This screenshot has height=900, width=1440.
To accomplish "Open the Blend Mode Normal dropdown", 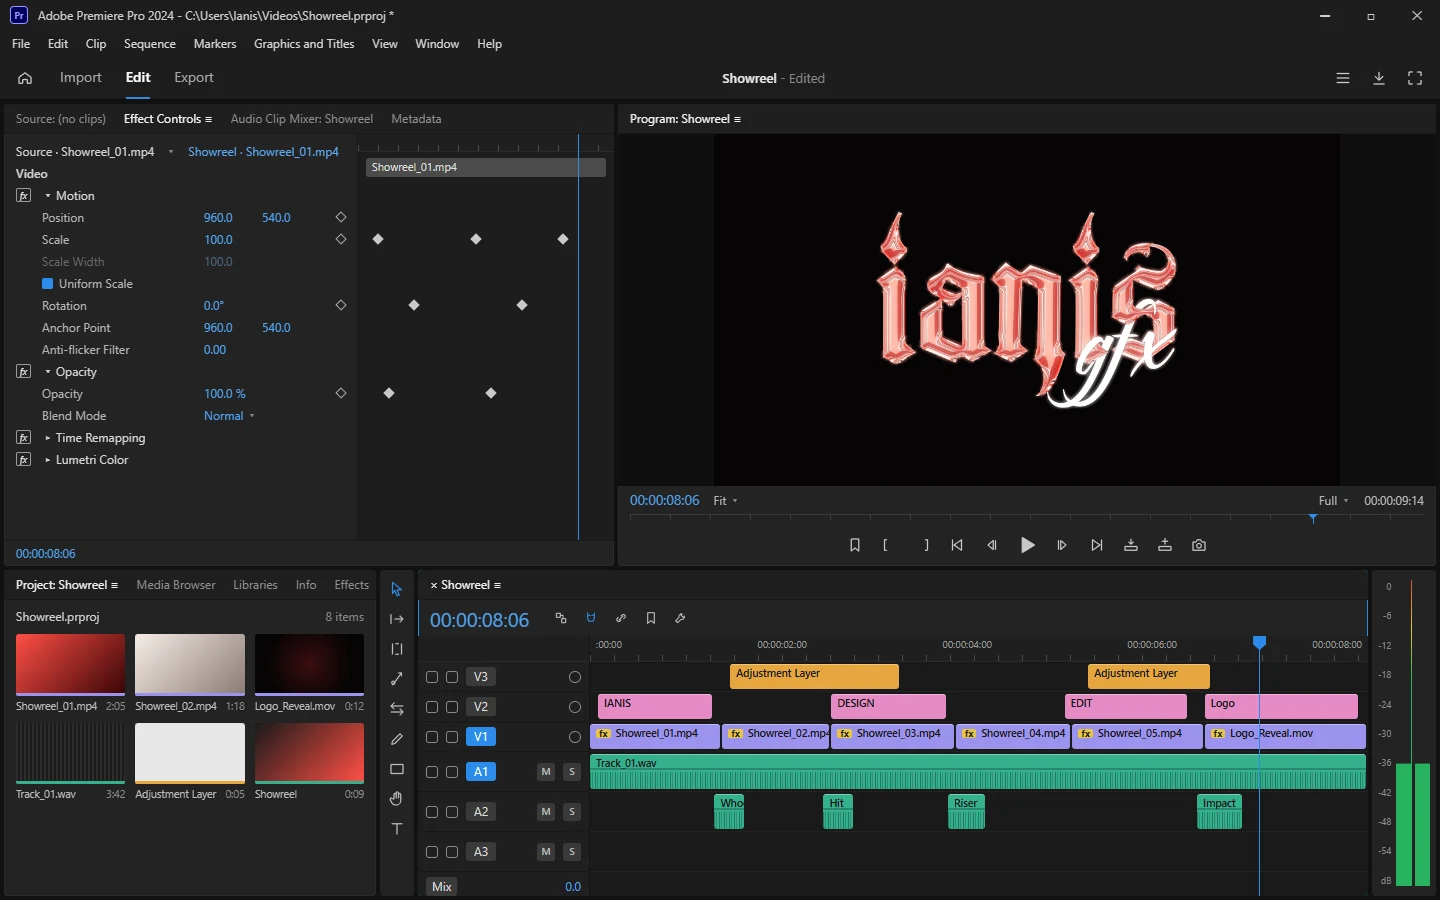I will [x=229, y=416].
